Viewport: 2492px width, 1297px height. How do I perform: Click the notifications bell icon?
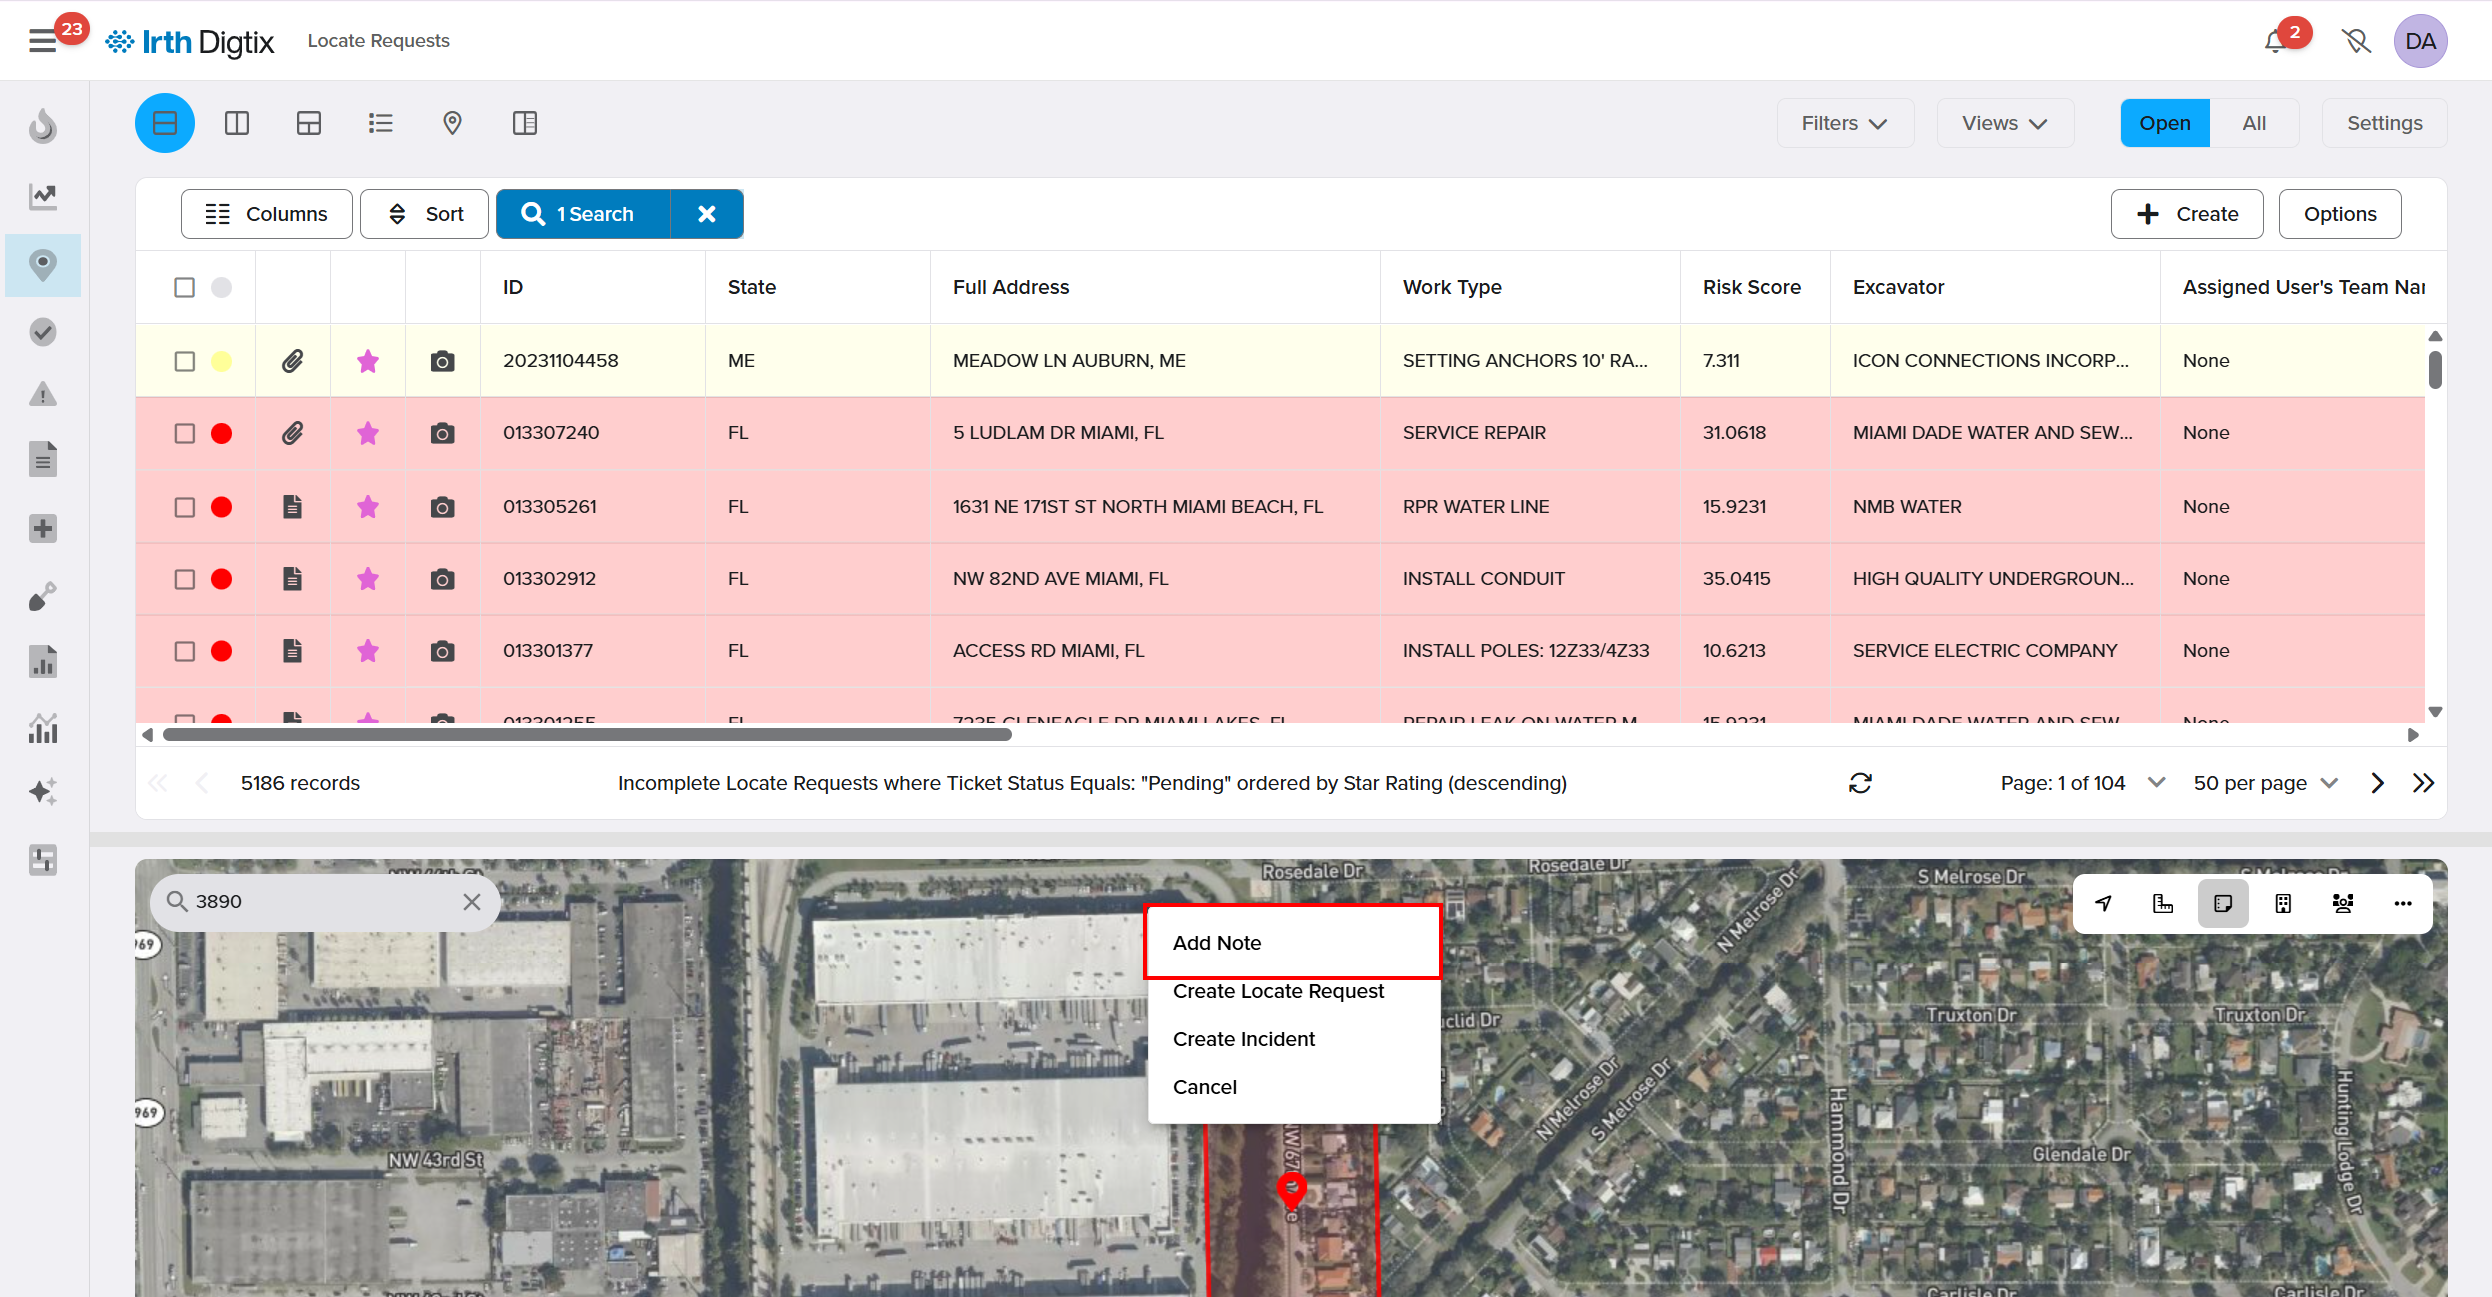2275,41
